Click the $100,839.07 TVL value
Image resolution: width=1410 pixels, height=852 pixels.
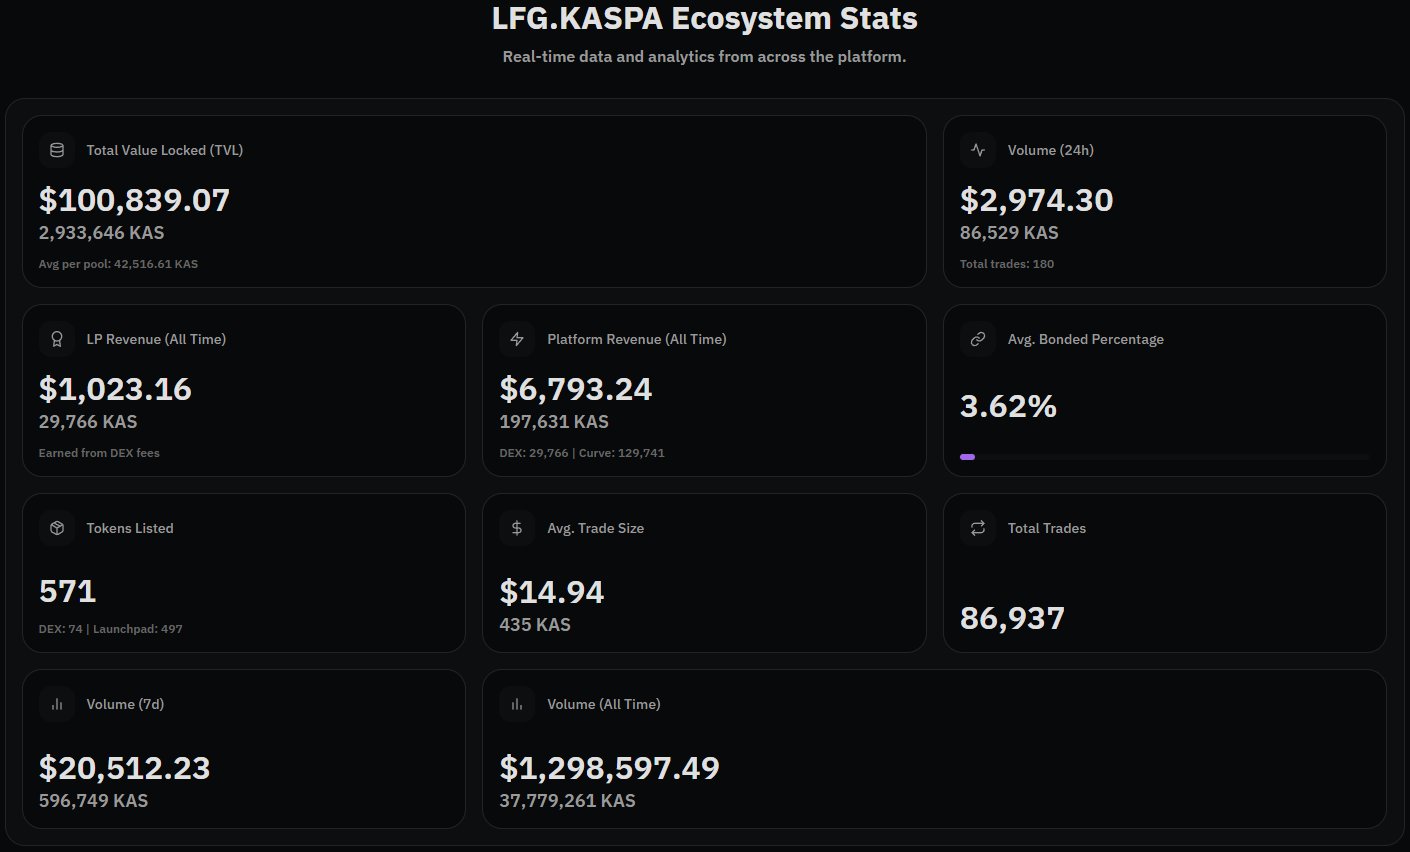pos(134,200)
